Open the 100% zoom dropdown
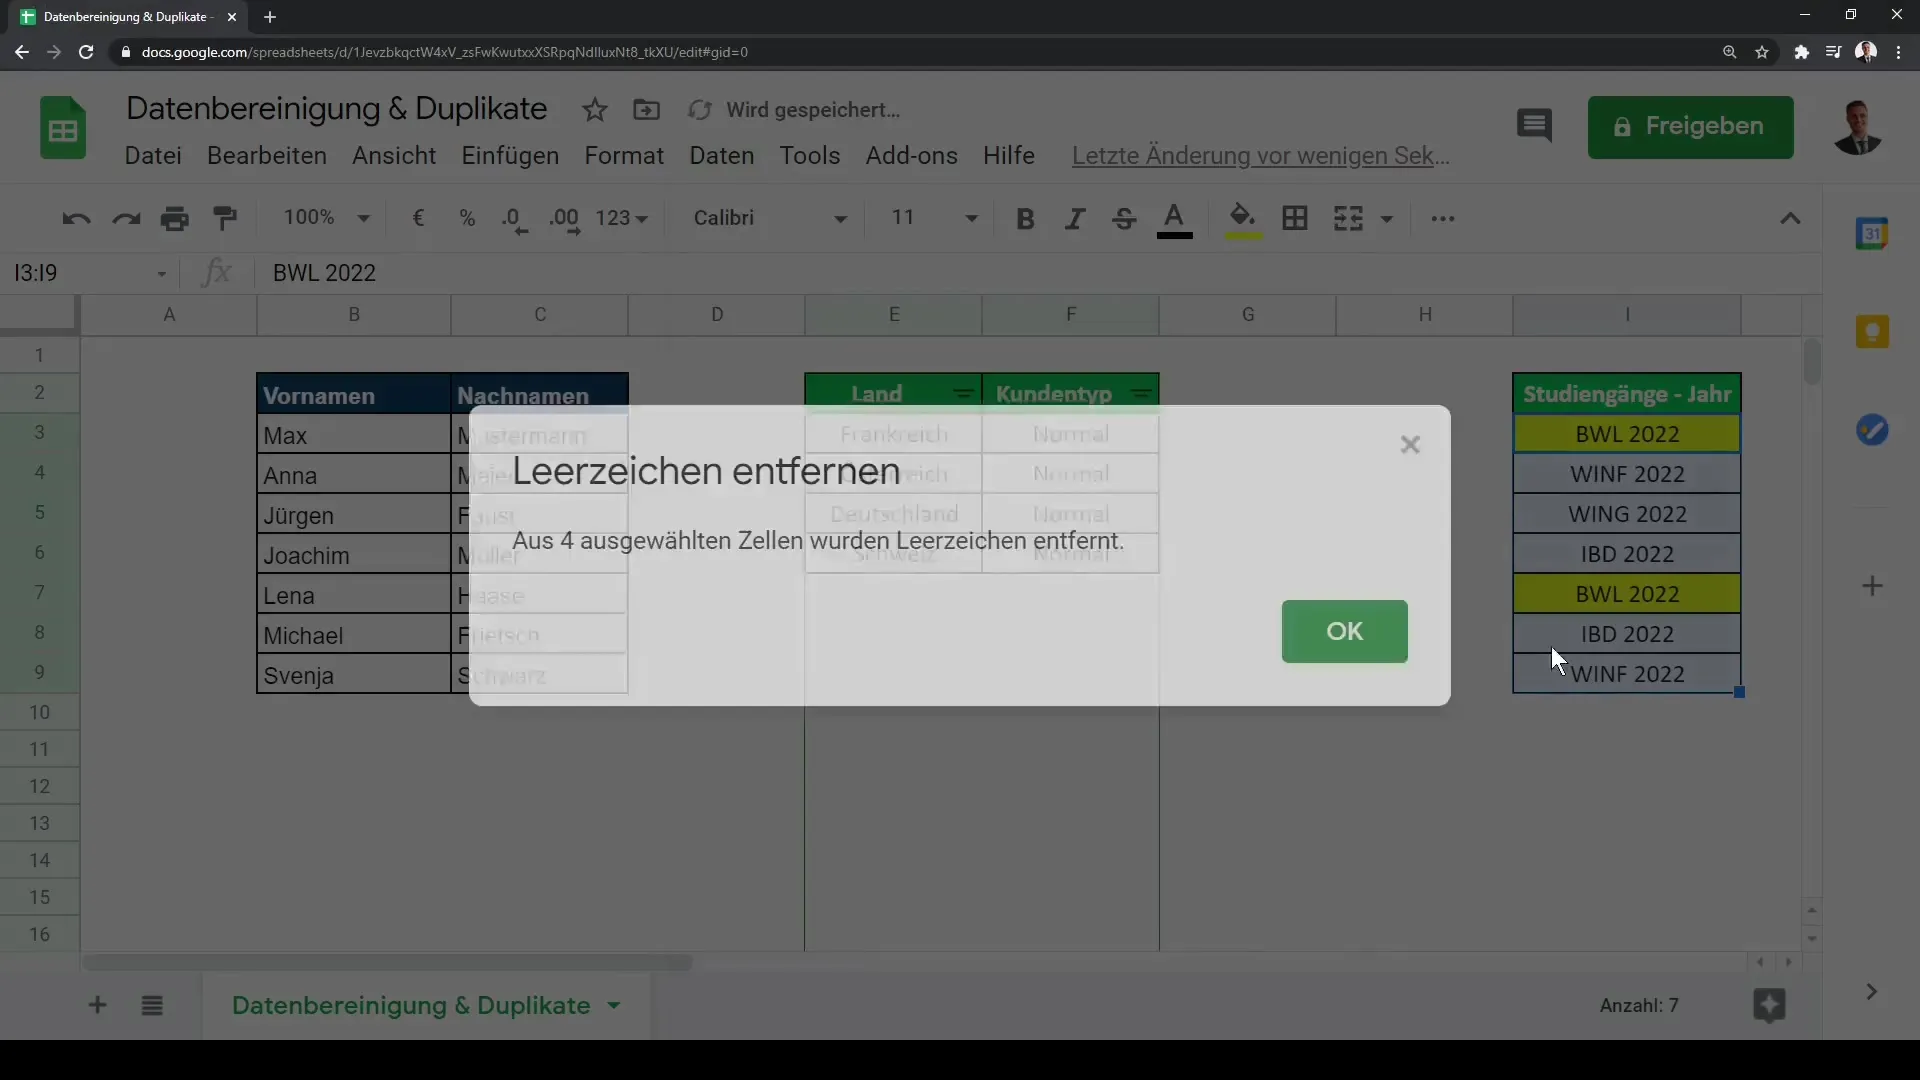Viewport: 1920px width, 1080px height. click(326, 218)
